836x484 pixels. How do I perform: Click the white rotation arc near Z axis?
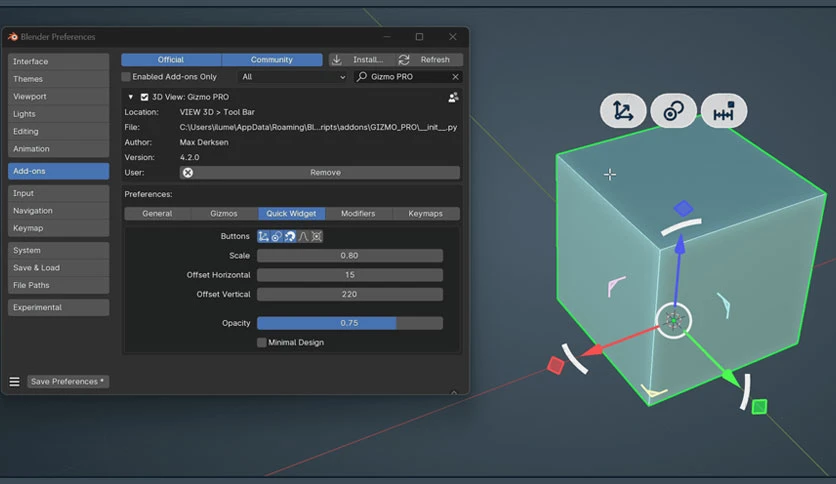(x=681, y=227)
